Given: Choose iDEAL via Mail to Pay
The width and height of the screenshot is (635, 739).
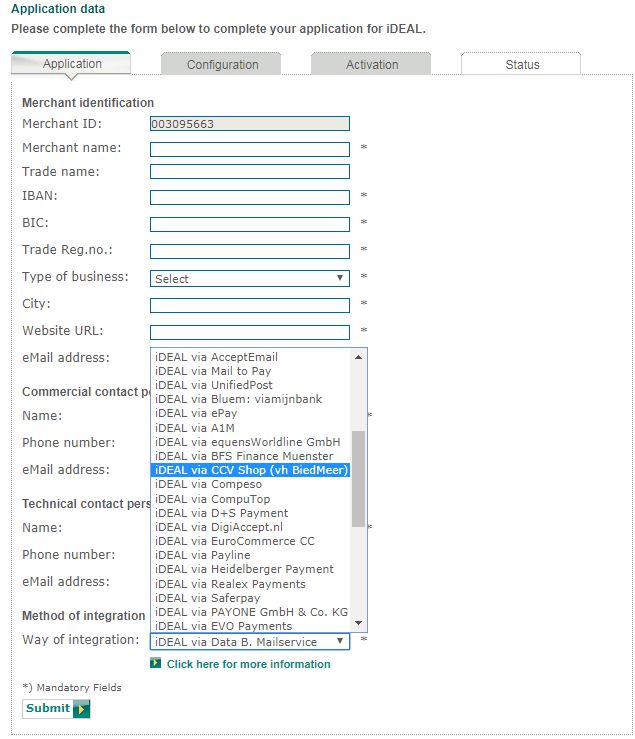Looking at the screenshot, I should 250,371.
